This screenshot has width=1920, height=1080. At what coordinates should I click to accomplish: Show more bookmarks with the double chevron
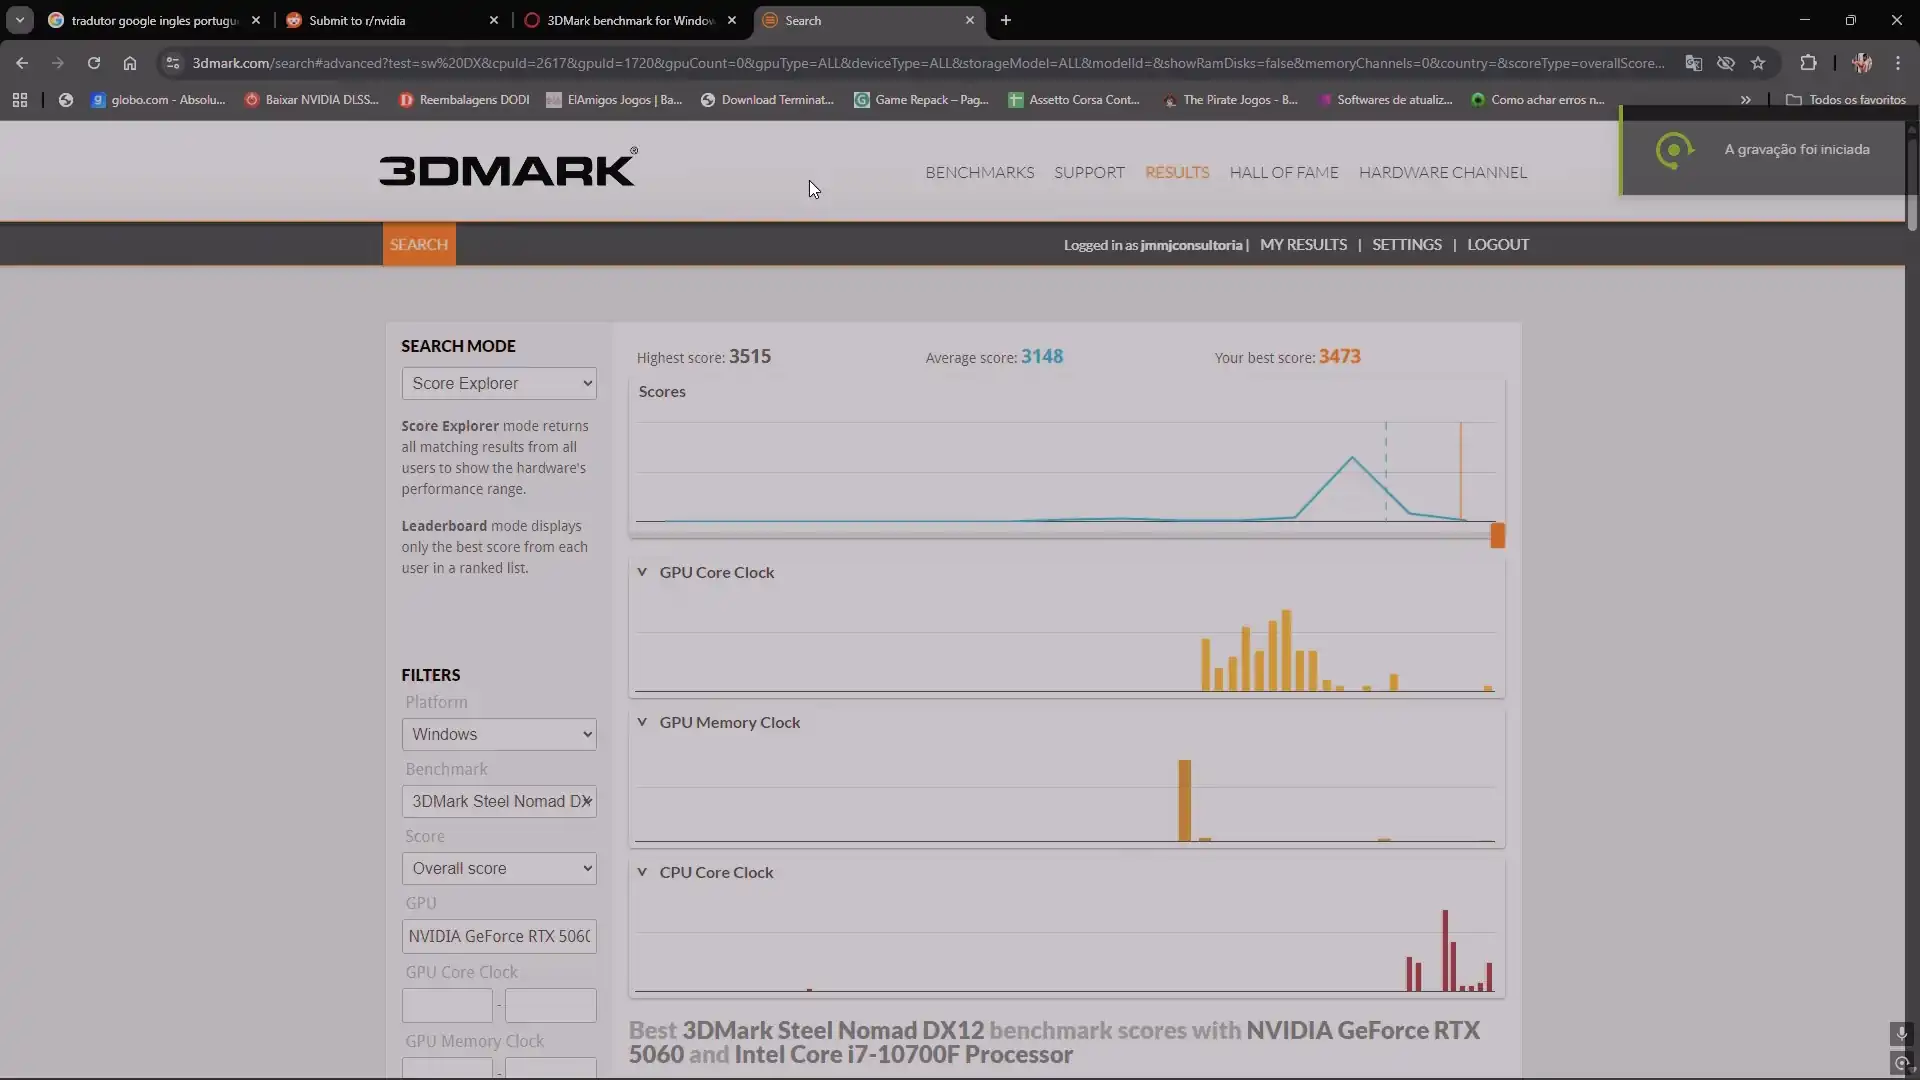pos(1745,100)
